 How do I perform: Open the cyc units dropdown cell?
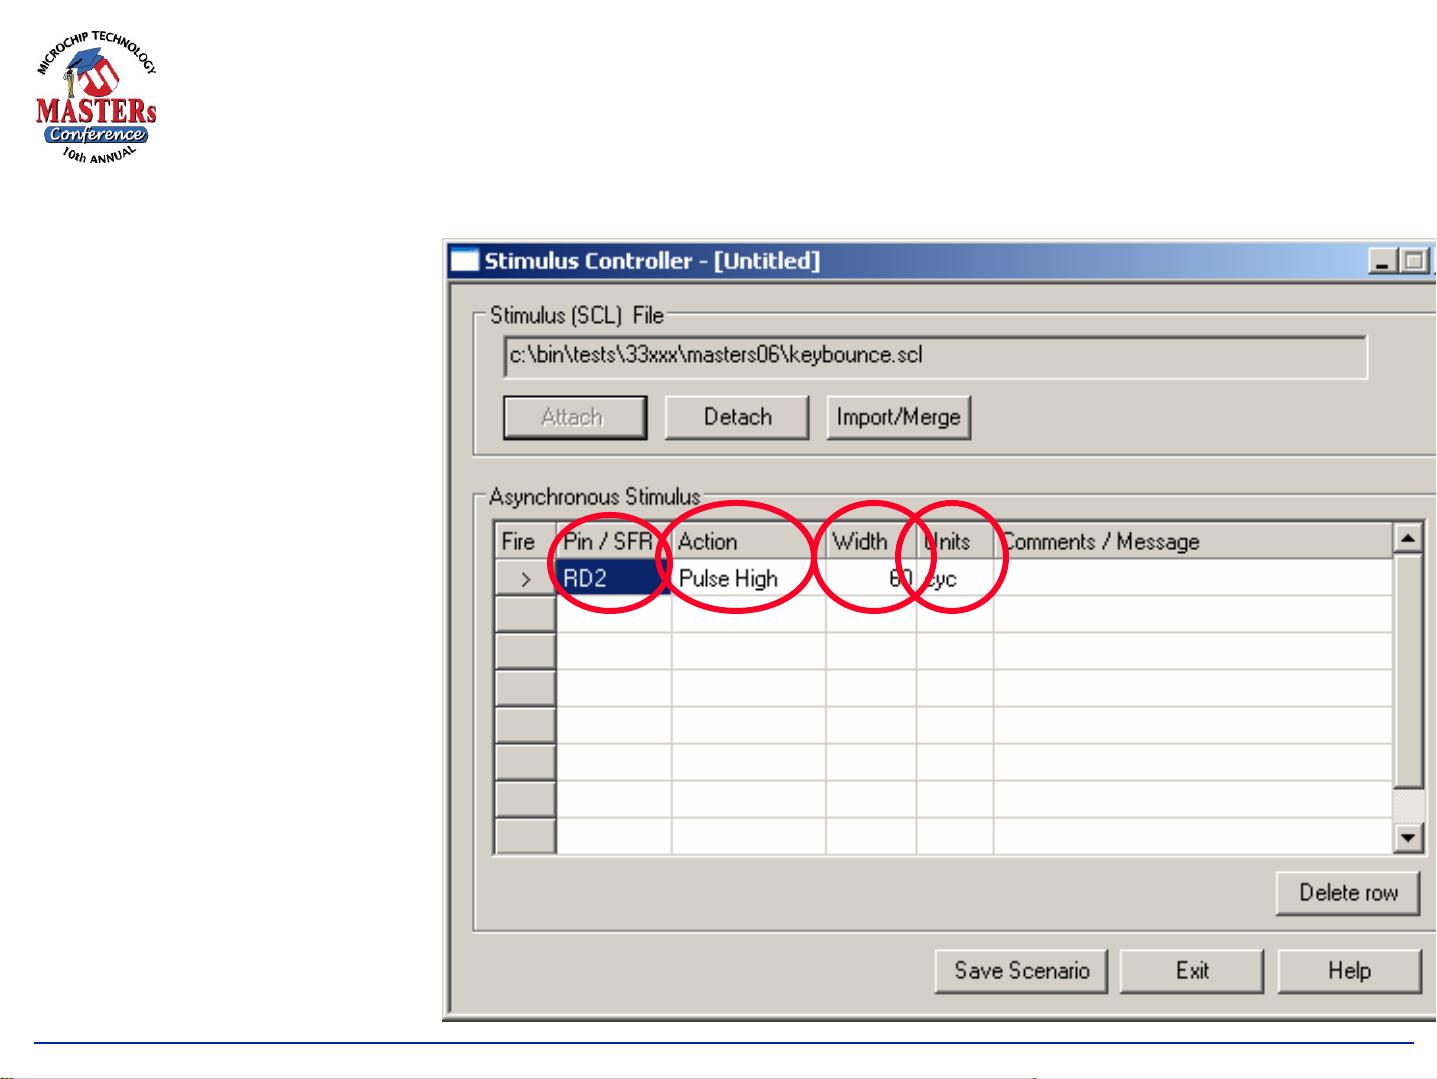click(954, 579)
